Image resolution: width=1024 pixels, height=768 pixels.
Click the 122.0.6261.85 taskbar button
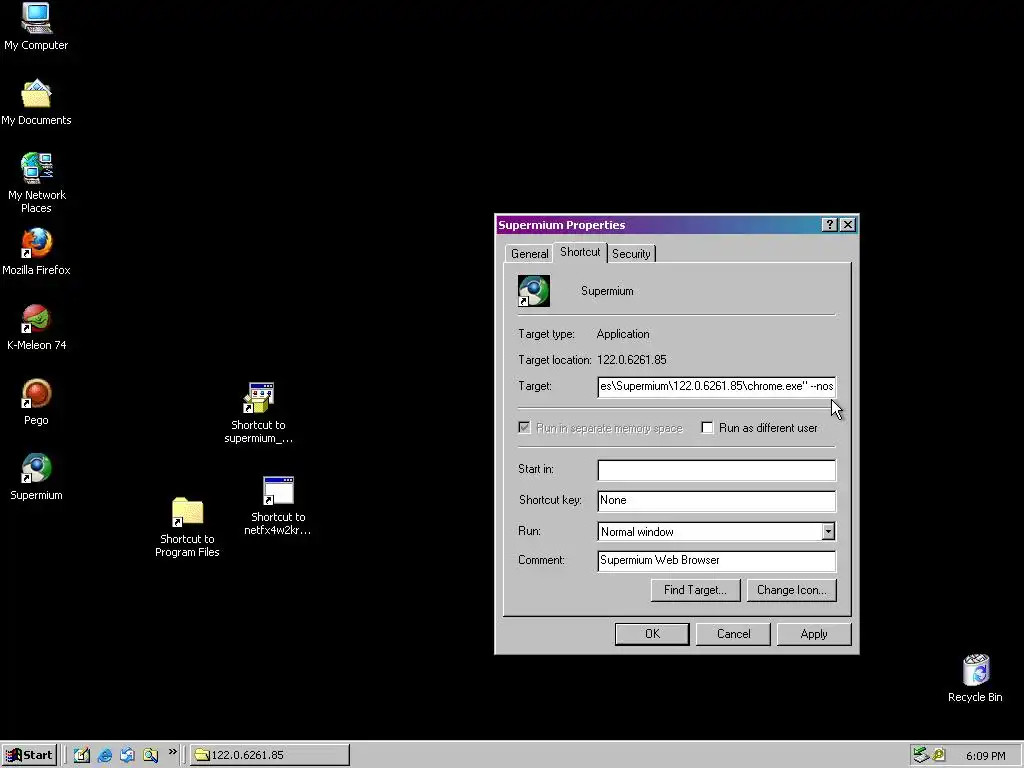[x=270, y=755]
